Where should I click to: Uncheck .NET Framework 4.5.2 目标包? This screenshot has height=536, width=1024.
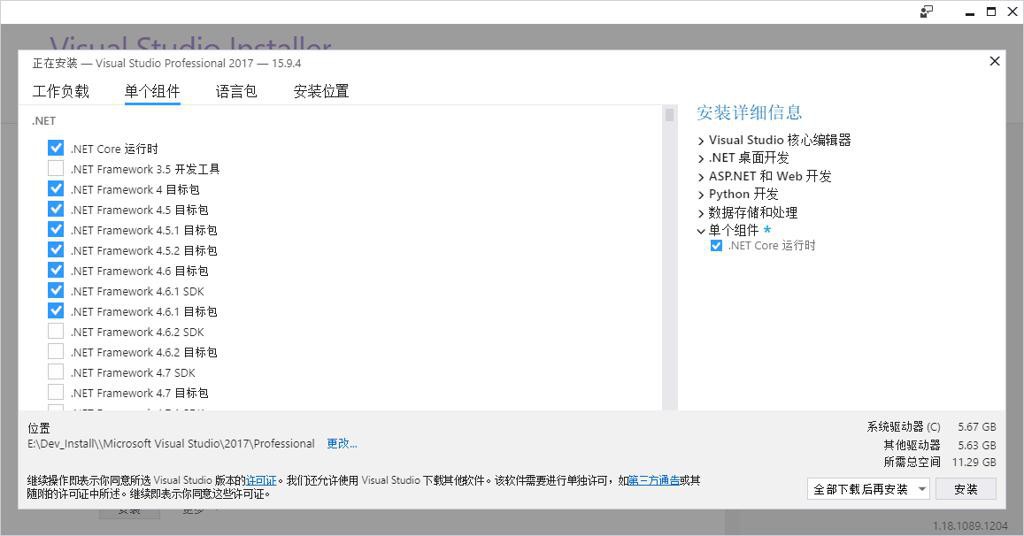56,249
